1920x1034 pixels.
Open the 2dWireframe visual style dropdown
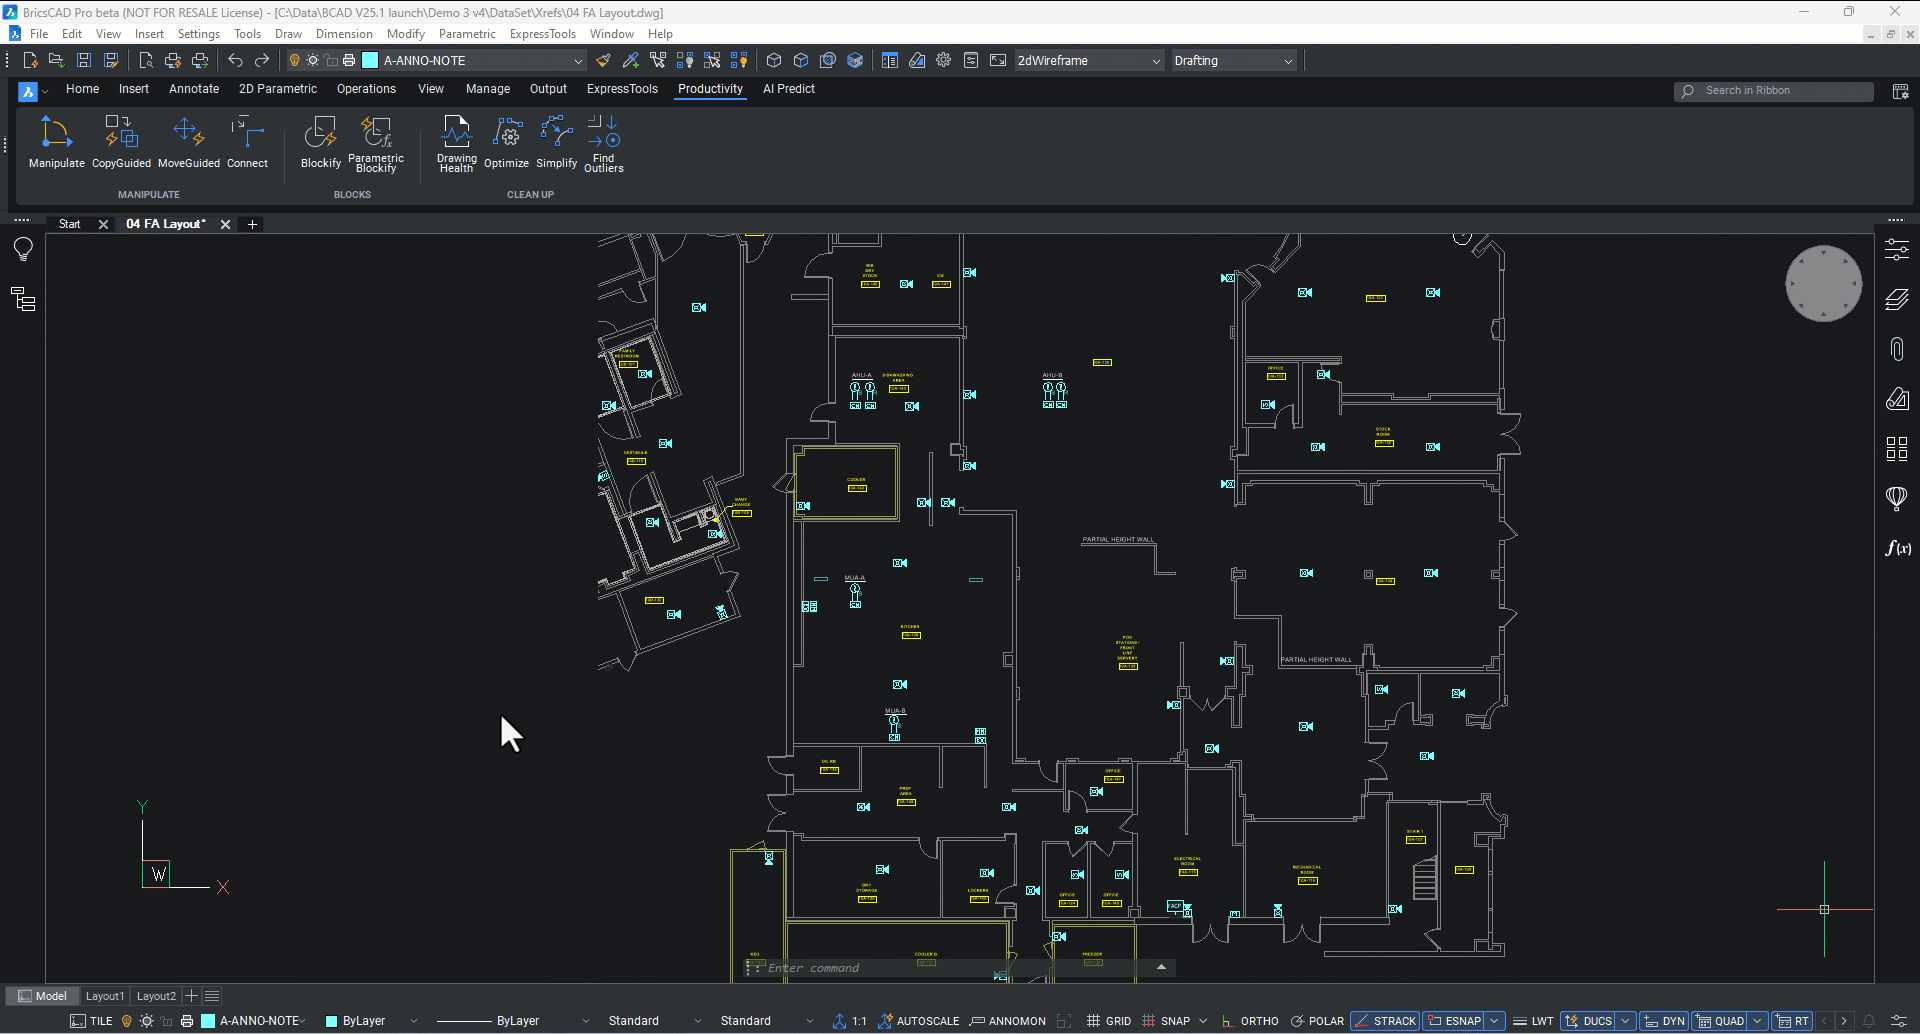click(x=1155, y=60)
